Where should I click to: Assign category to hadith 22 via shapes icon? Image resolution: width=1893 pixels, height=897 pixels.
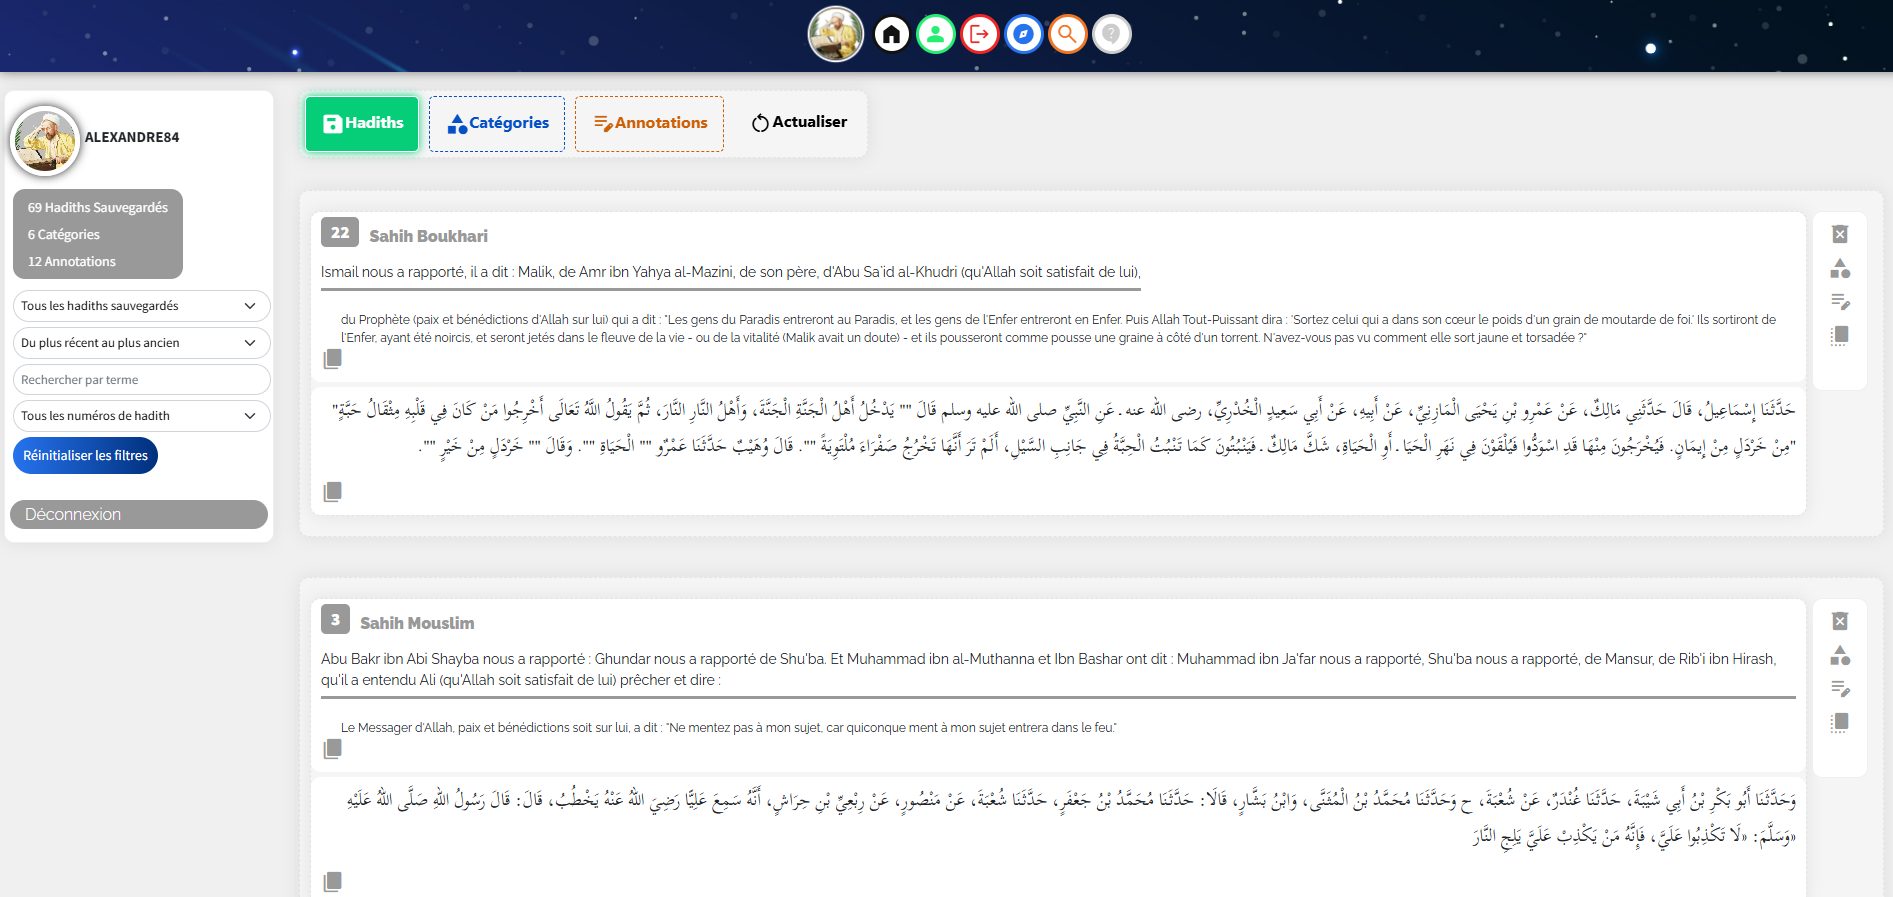tap(1839, 268)
